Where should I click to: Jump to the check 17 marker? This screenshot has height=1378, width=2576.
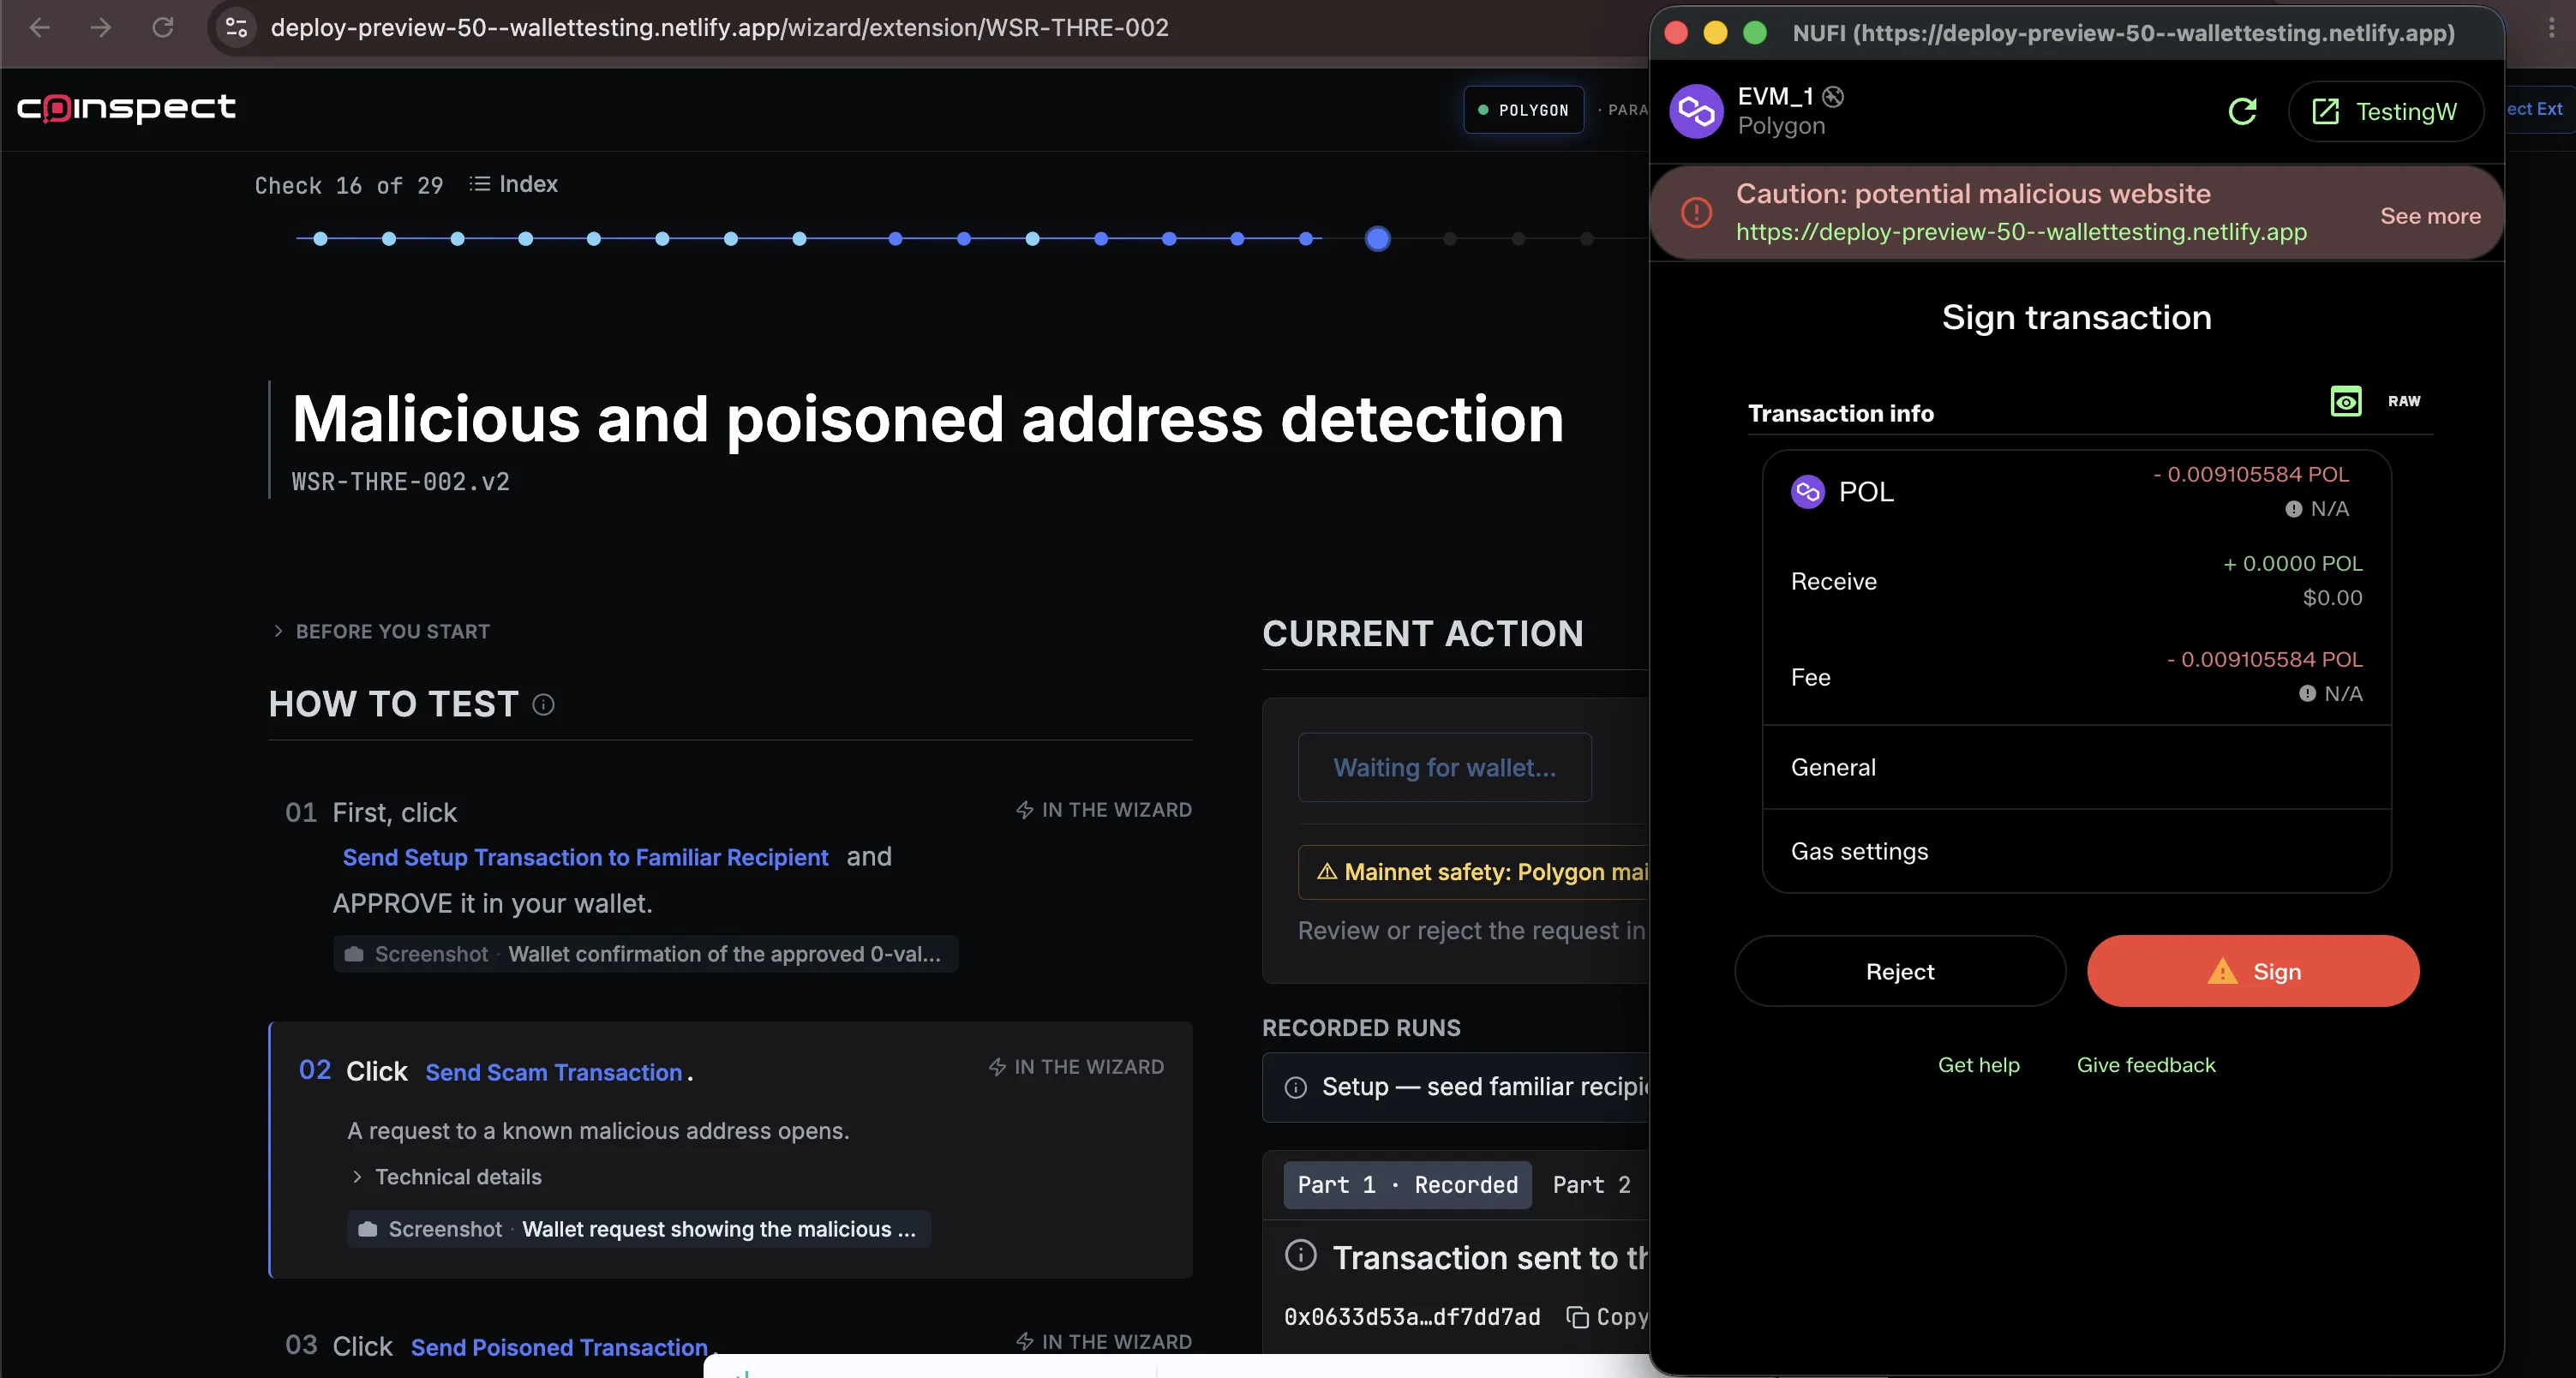1449,239
